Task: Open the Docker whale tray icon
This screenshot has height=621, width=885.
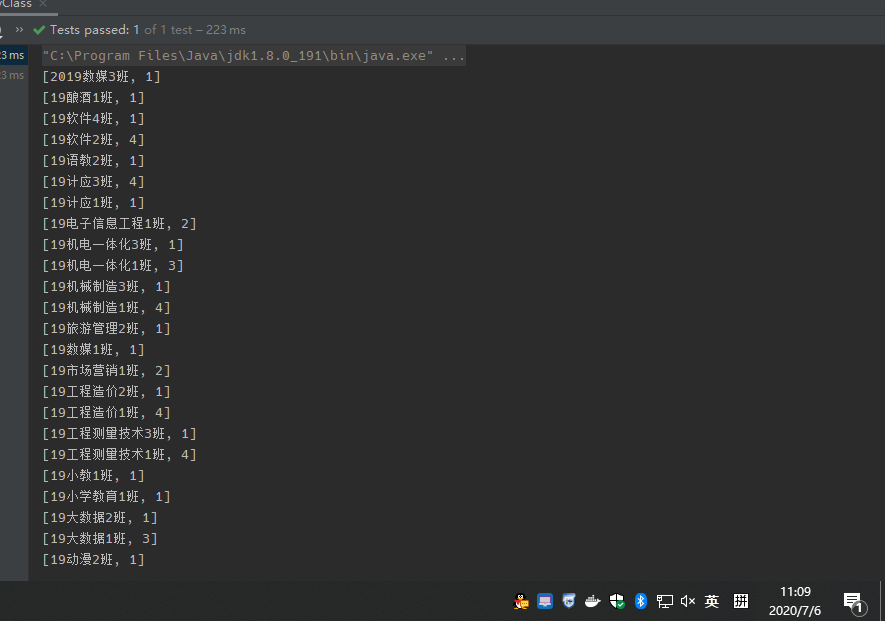Action: [592, 601]
